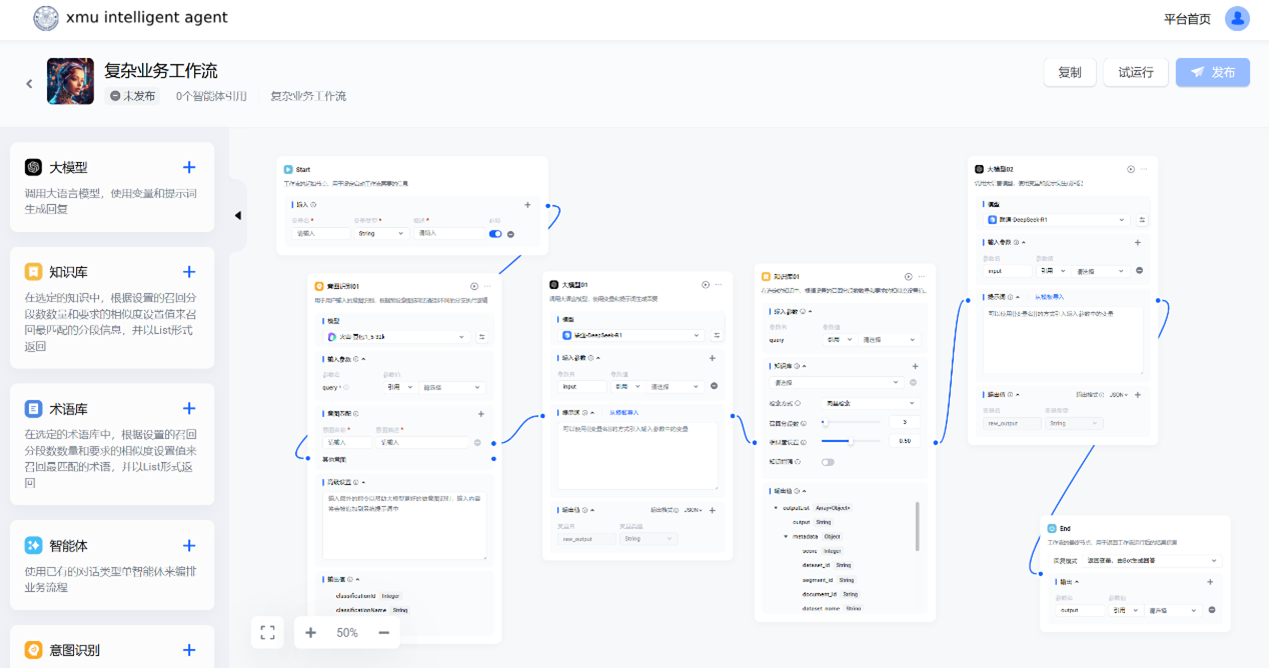Add a 术语库 node to canvas

pos(189,408)
